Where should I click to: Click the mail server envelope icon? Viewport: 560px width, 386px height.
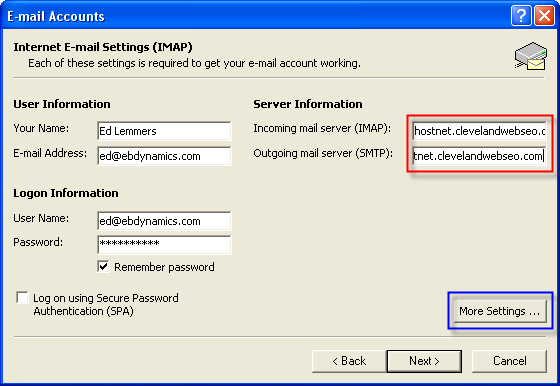[x=531, y=56]
